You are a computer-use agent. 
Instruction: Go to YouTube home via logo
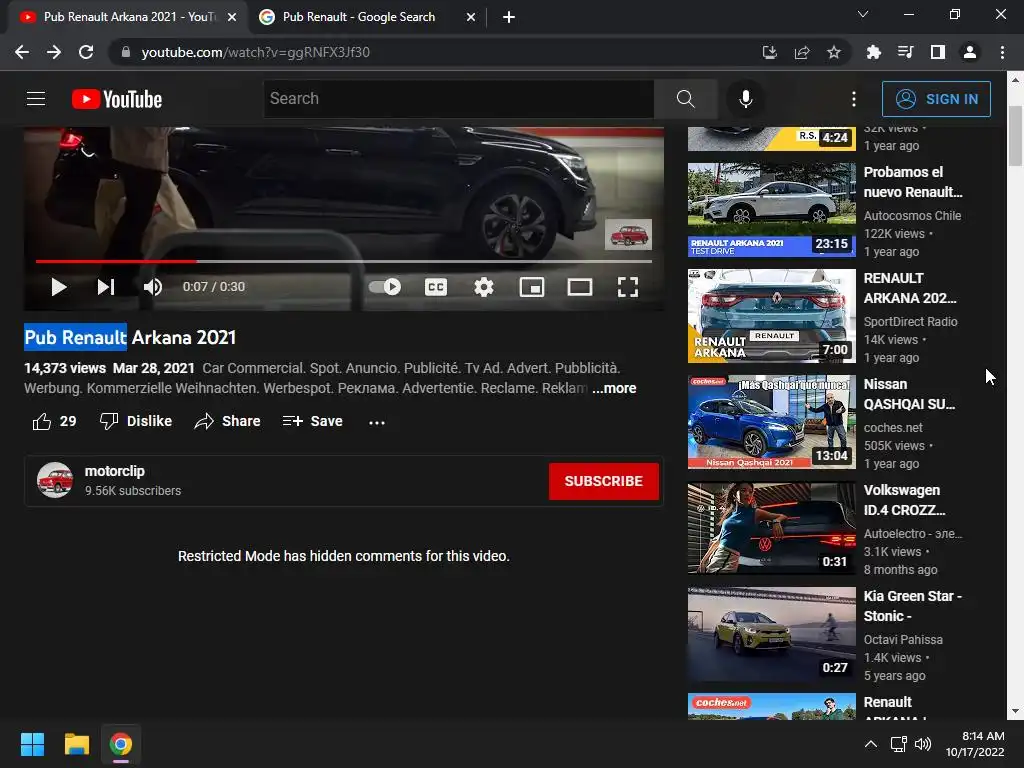click(117, 99)
